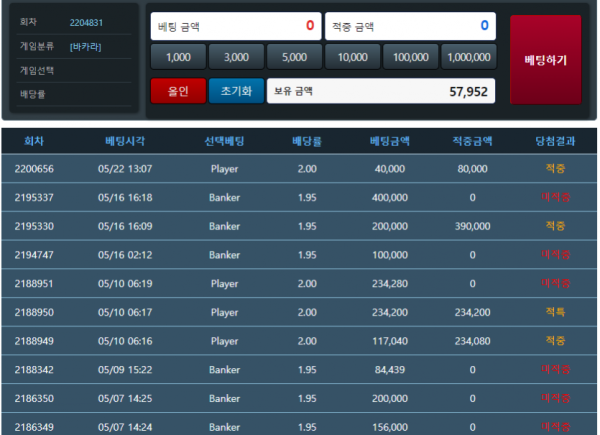600x435 pixels.
Task: Click the red 올인 all-in button
Action: [177, 91]
